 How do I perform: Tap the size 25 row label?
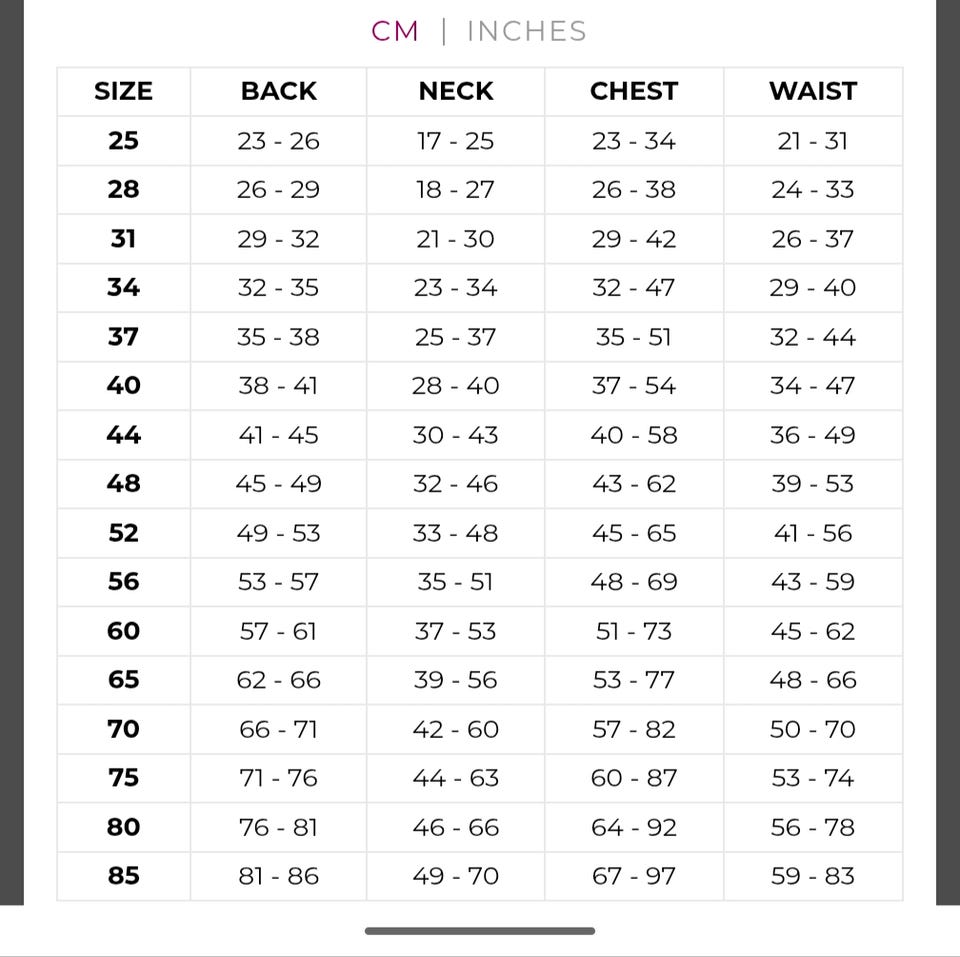(x=123, y=141)
